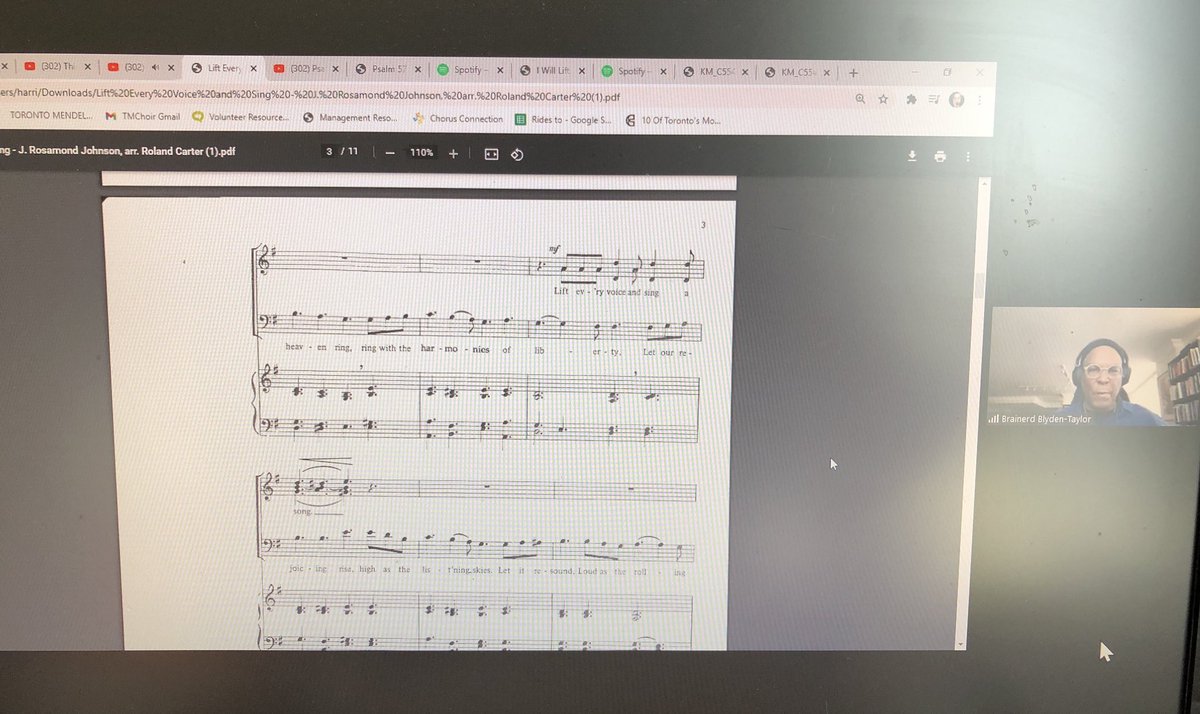Image resolution: width=1200 pixels, height=714 pixels.
Task: Zoom out the PDF with minus button
Action: tap(388, 153)
